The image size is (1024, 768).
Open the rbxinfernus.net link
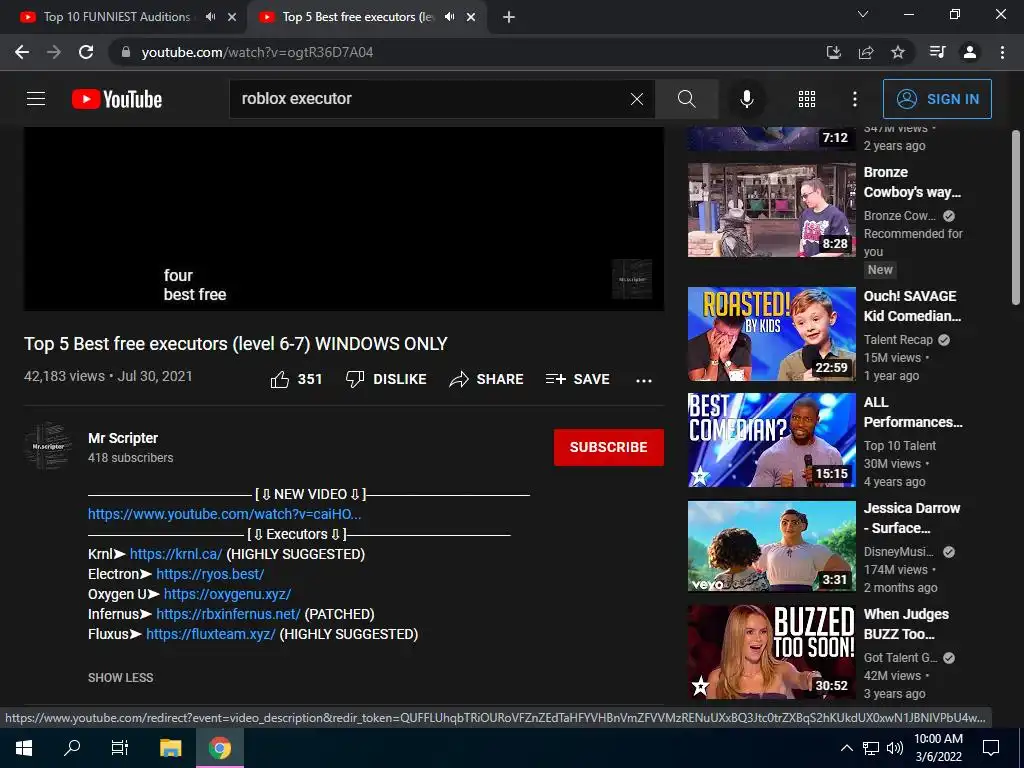(x=228, y=615)
